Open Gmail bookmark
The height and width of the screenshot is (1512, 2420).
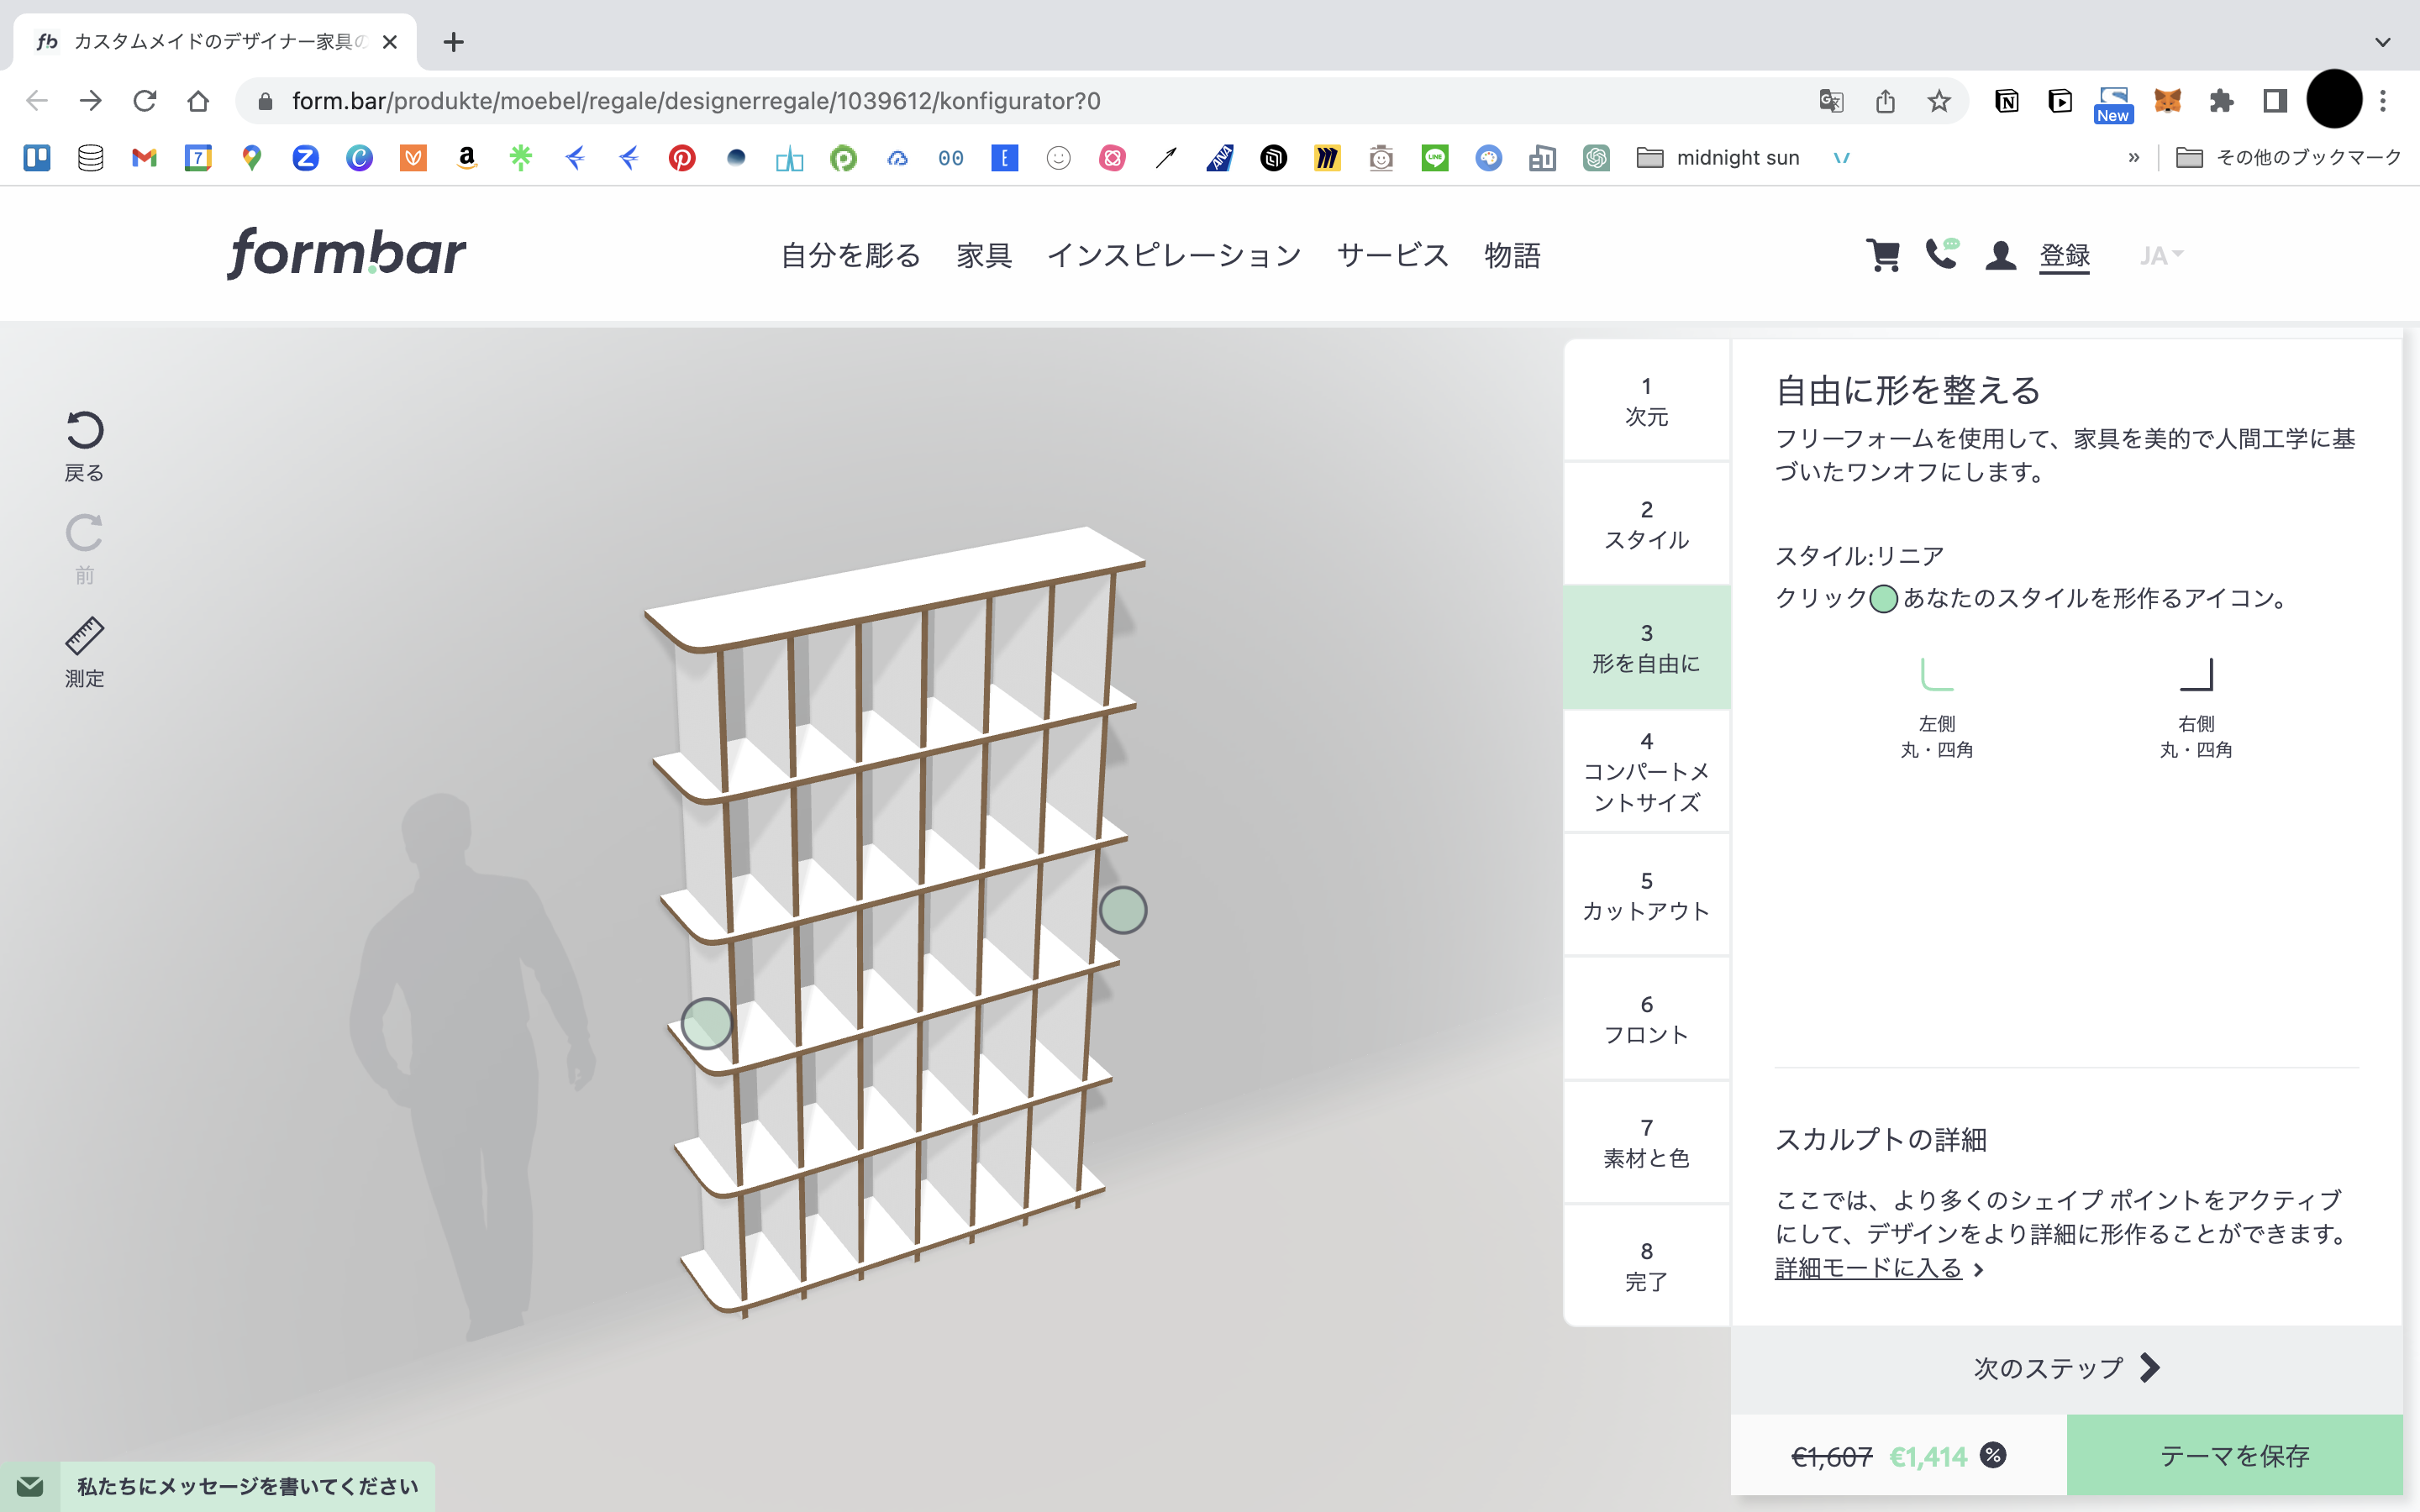144,157
